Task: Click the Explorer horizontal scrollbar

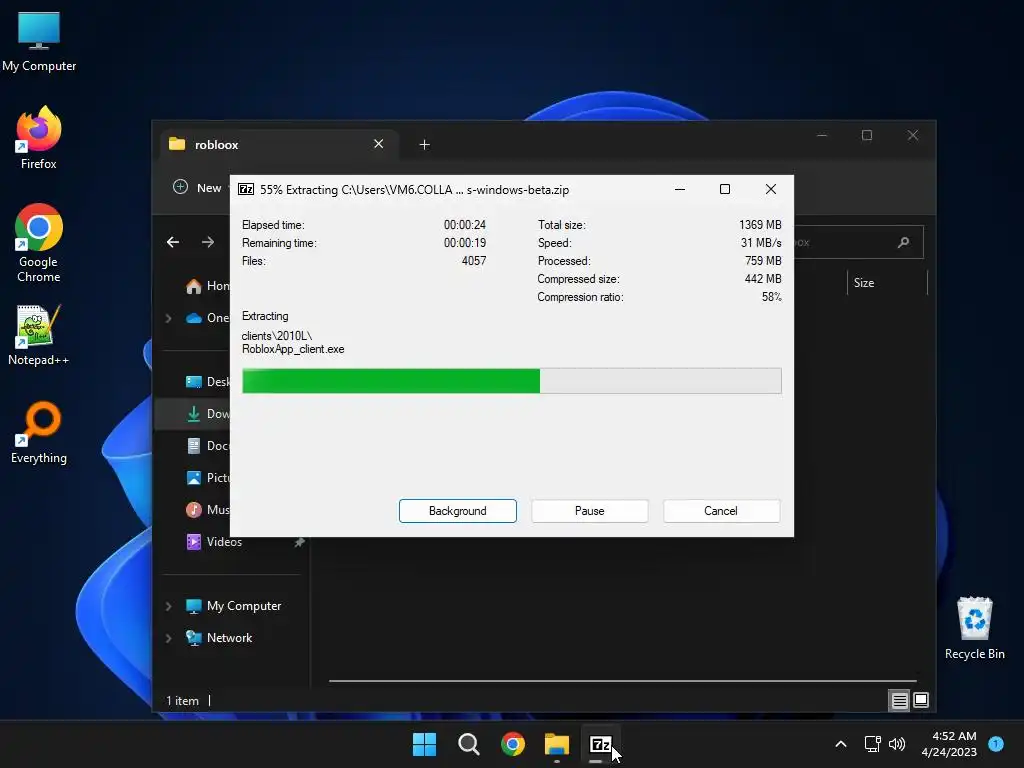Action: coord(622,680)
